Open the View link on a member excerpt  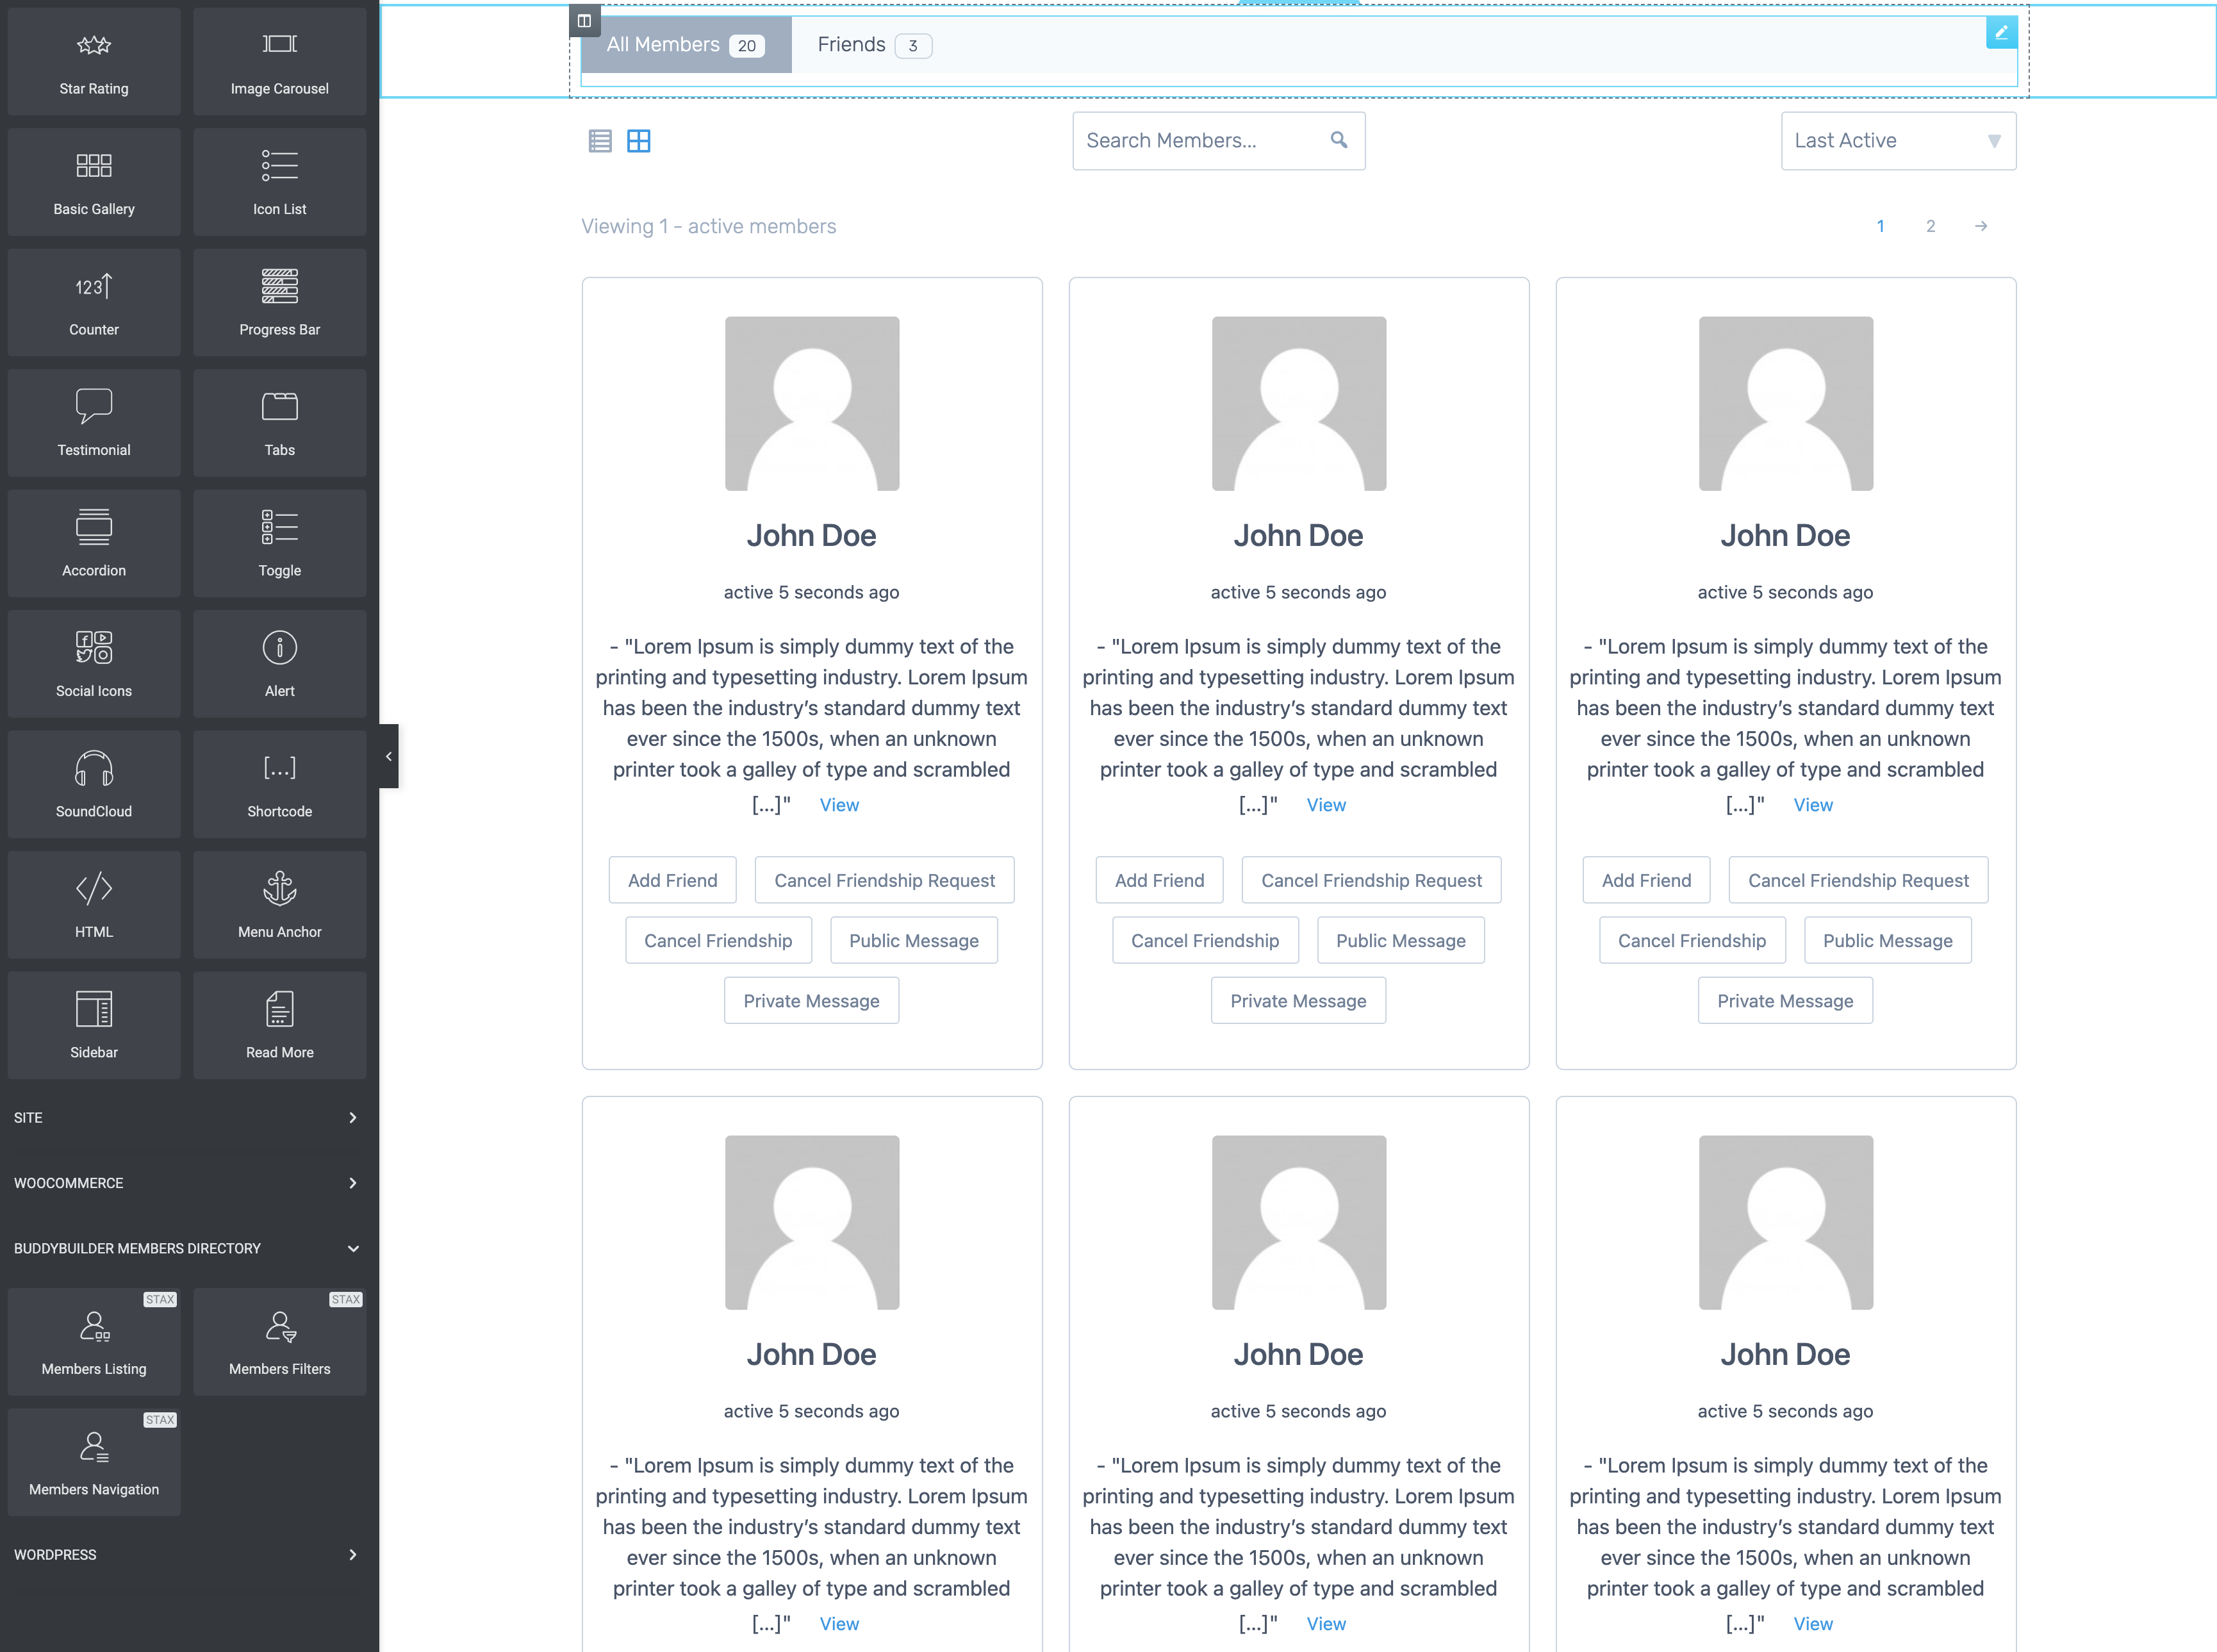(838, 804)
